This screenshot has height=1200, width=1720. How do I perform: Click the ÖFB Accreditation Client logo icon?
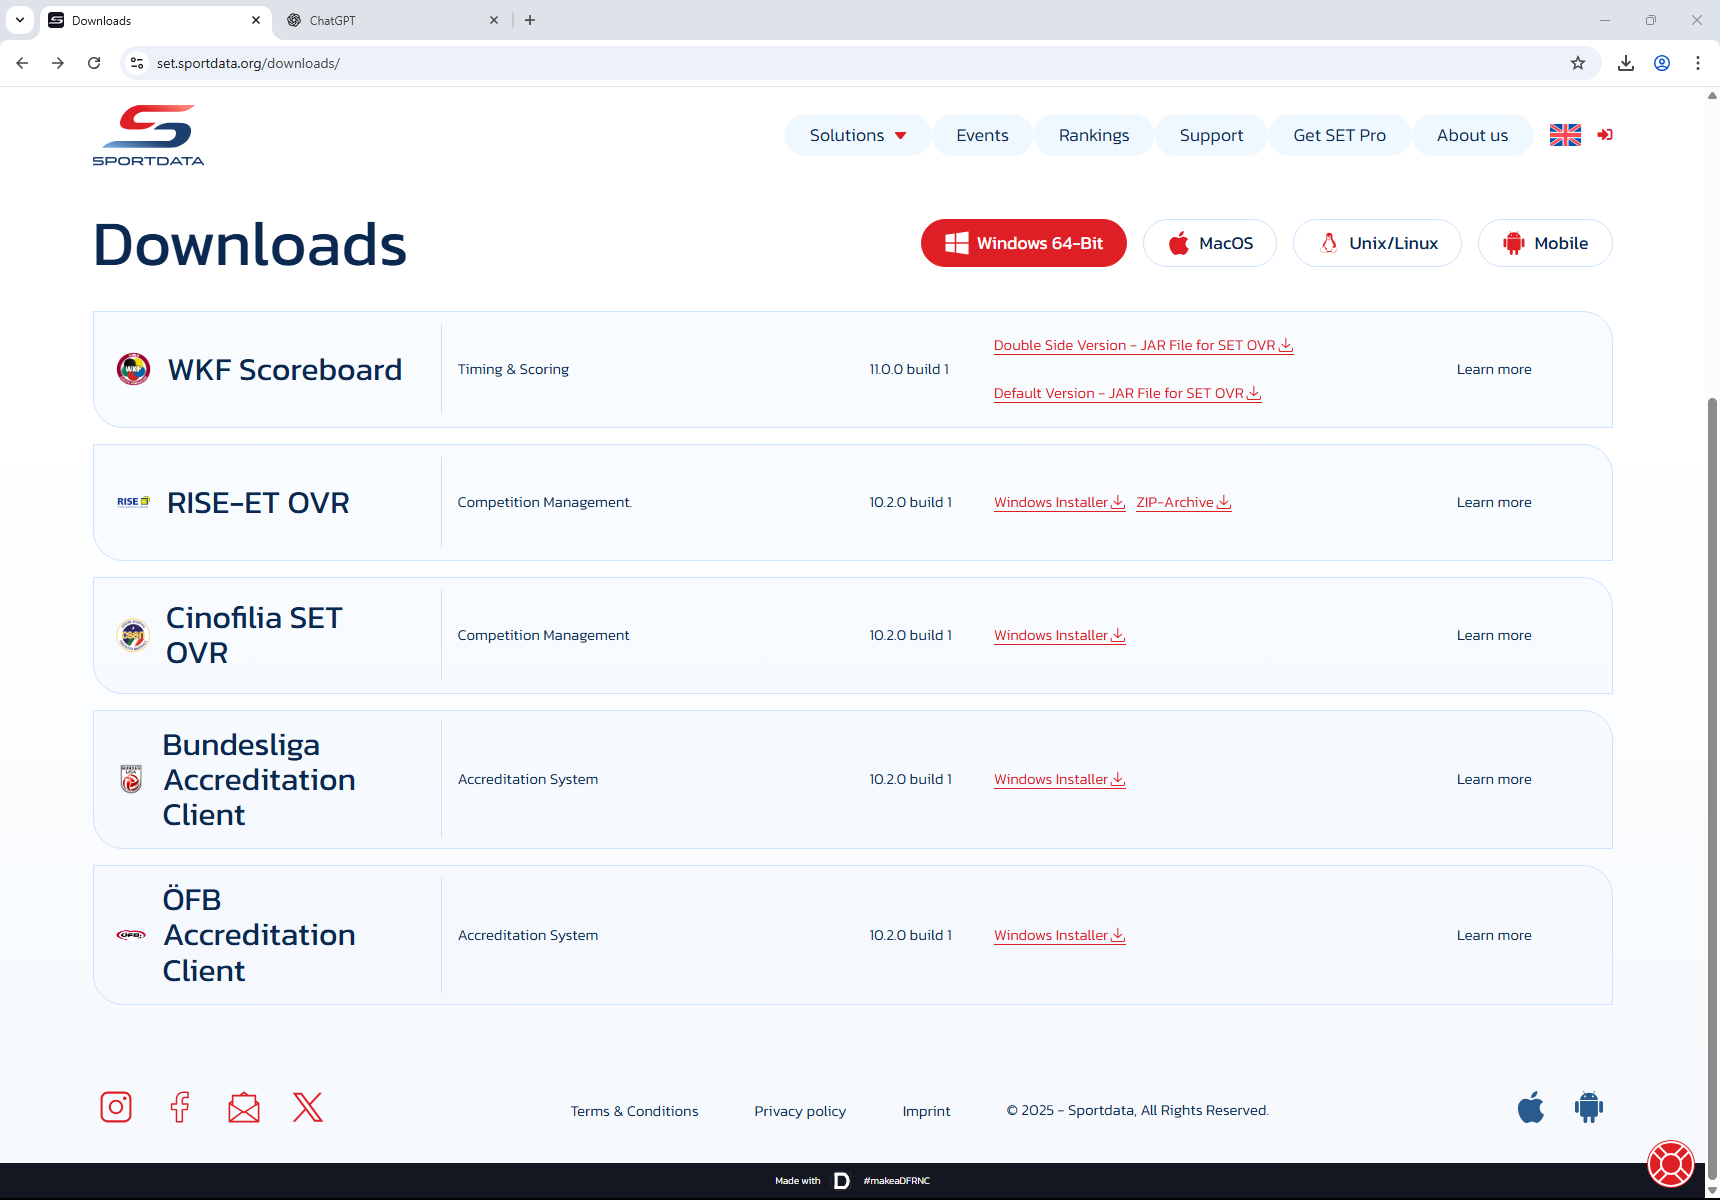click(131, 935)
